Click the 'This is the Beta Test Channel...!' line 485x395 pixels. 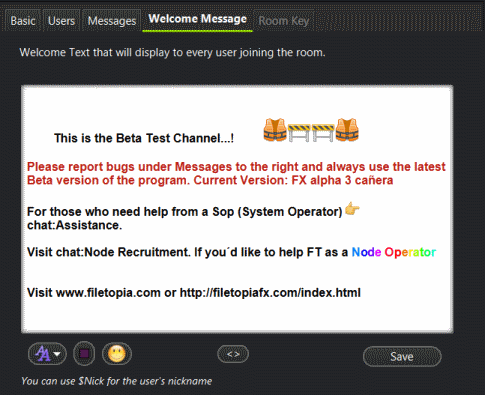144,138
